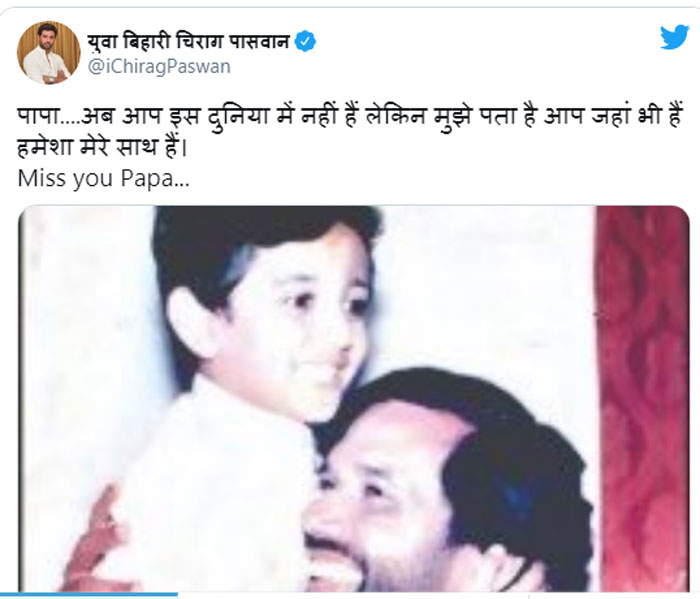Click the blue Twitter bird logo
This screenshot has width=700, height=599.
point(675,37)
